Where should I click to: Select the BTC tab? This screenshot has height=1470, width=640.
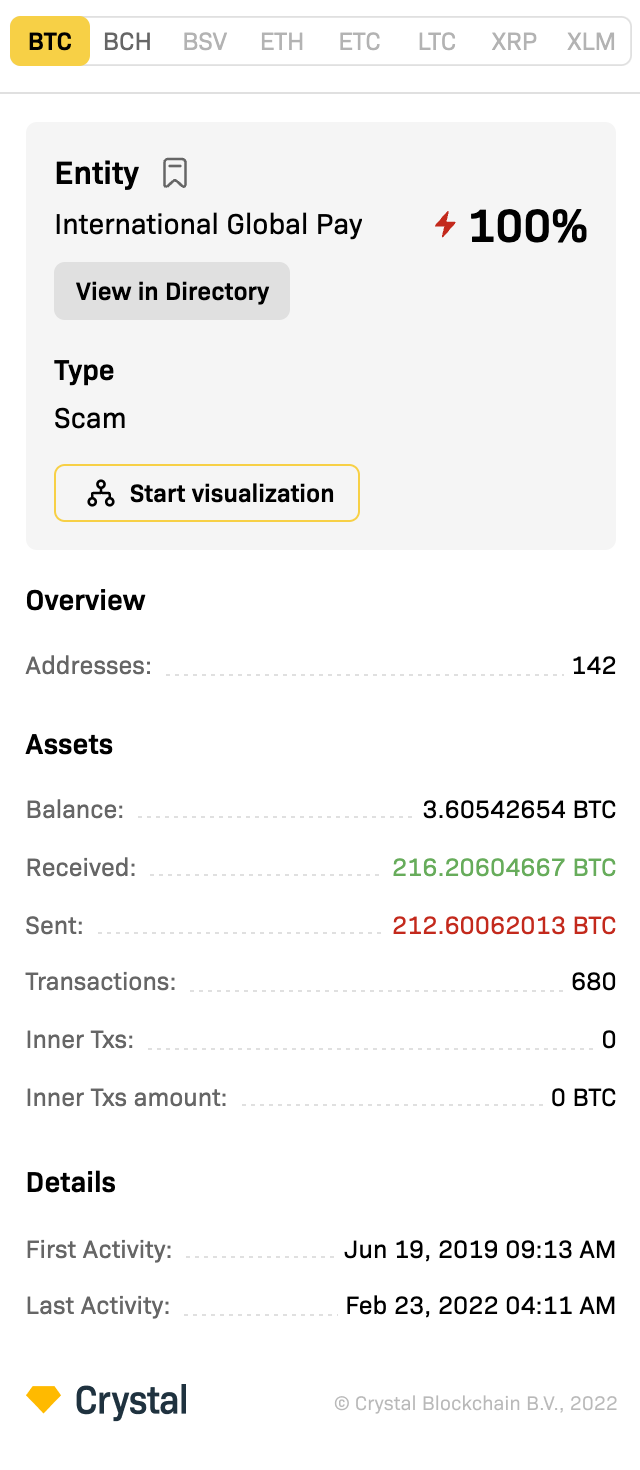[50, 42]
